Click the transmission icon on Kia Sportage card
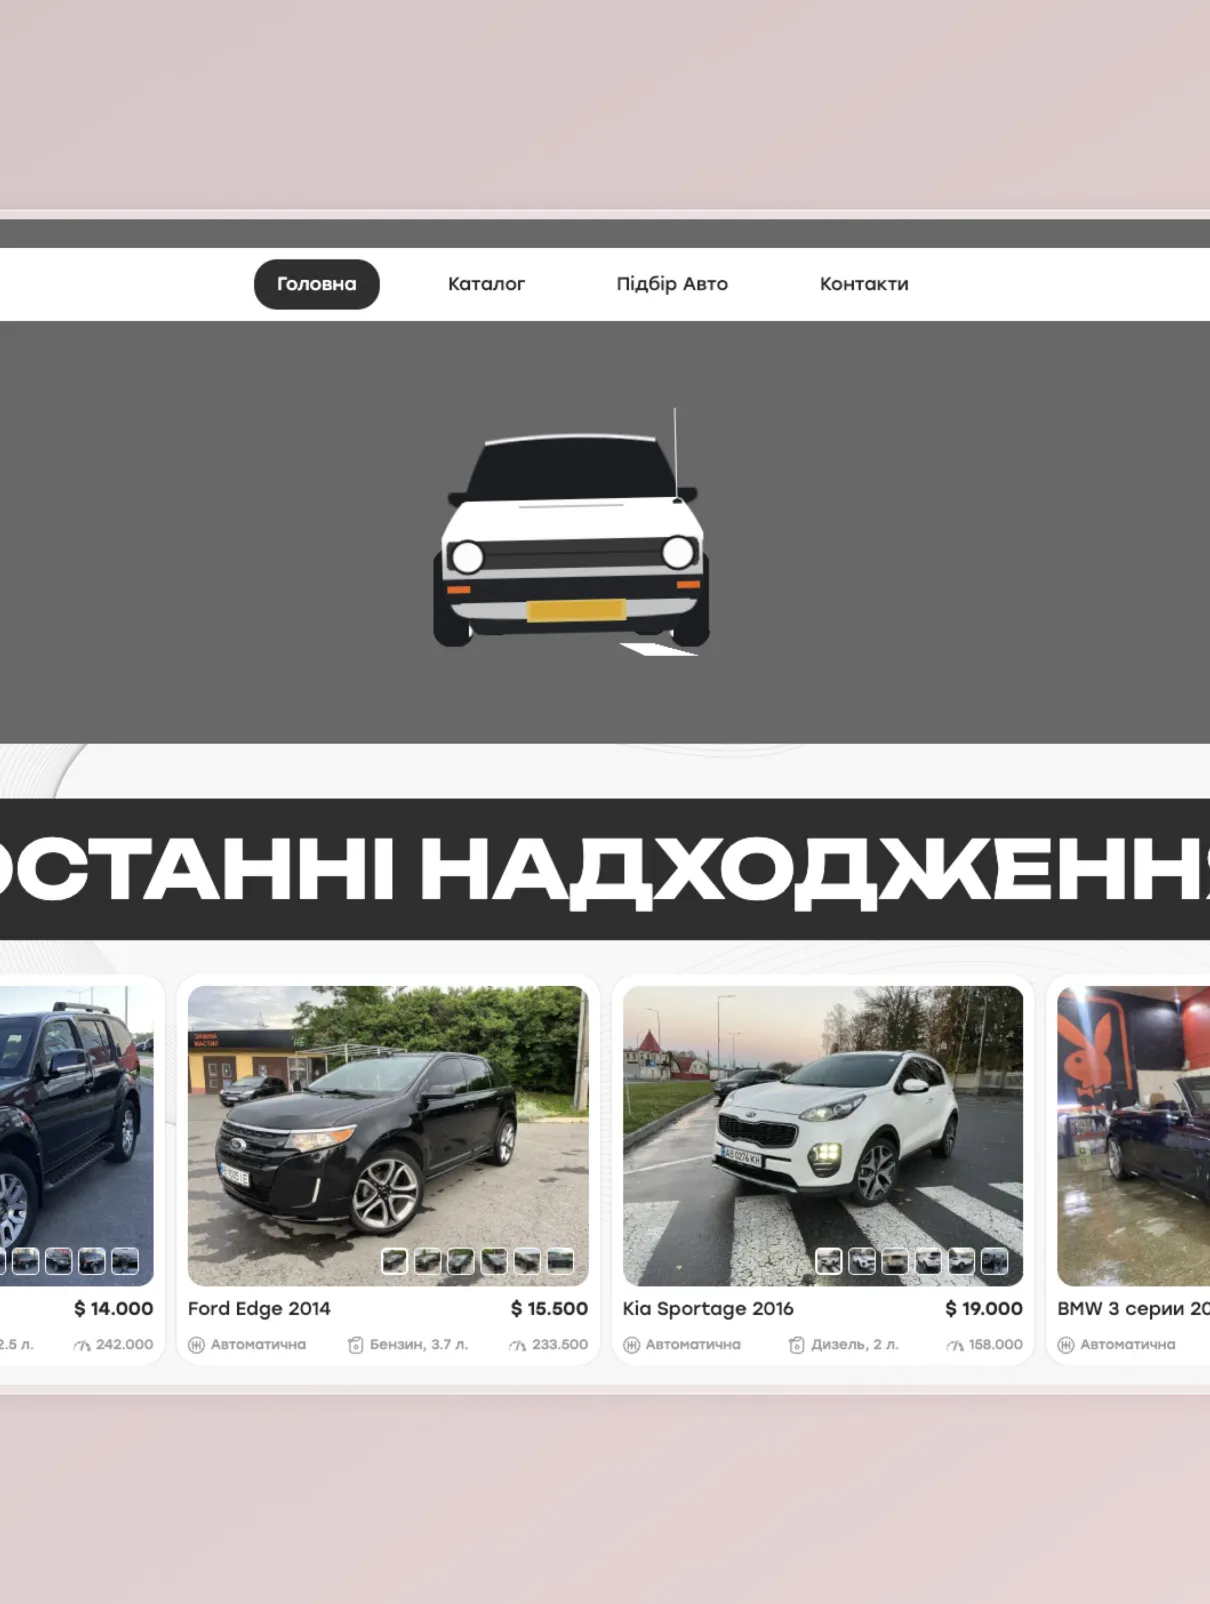The width and height of the screenshot is (1210, 1604). click(631, 1345)
